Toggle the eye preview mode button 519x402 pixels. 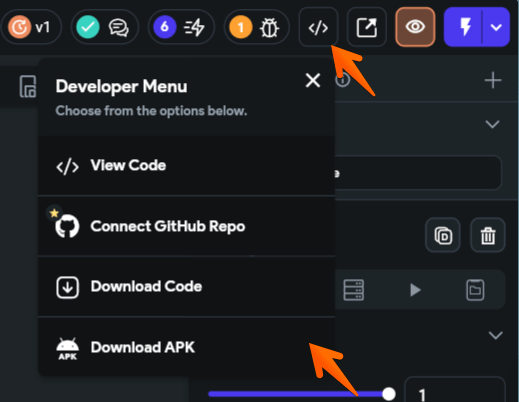pyautogui.click(x=415, y=27)
